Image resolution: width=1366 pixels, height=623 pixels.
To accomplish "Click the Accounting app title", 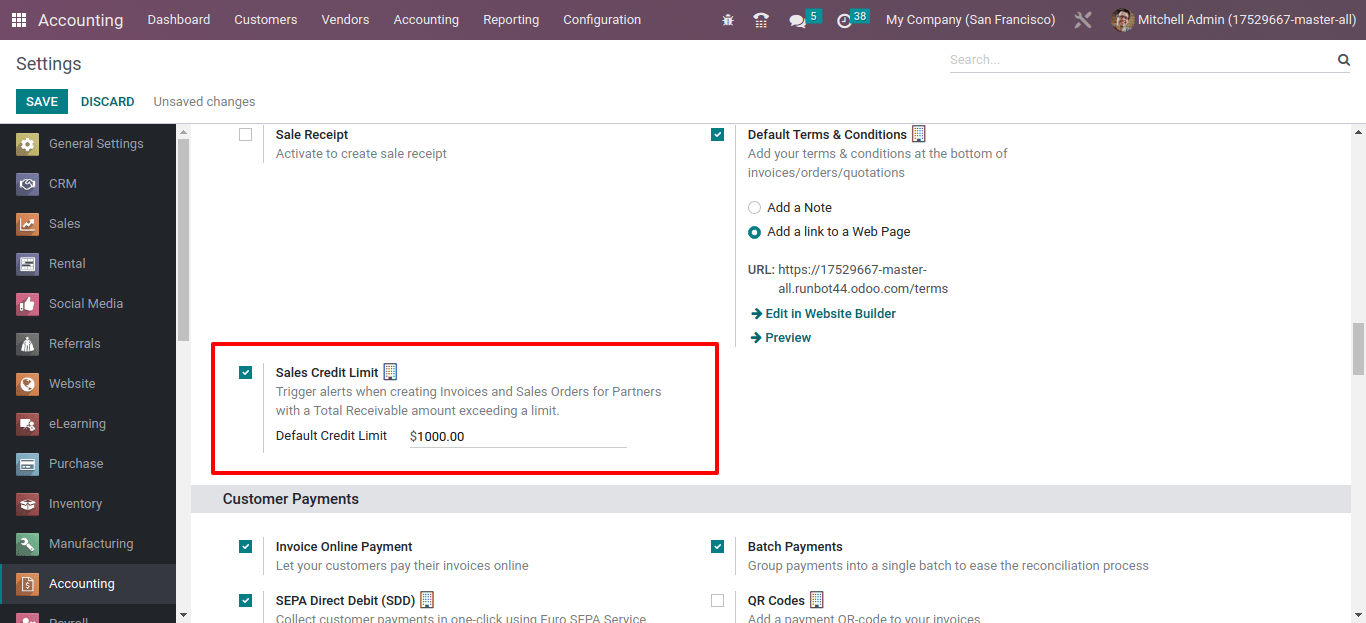I will tap(81, 20).
